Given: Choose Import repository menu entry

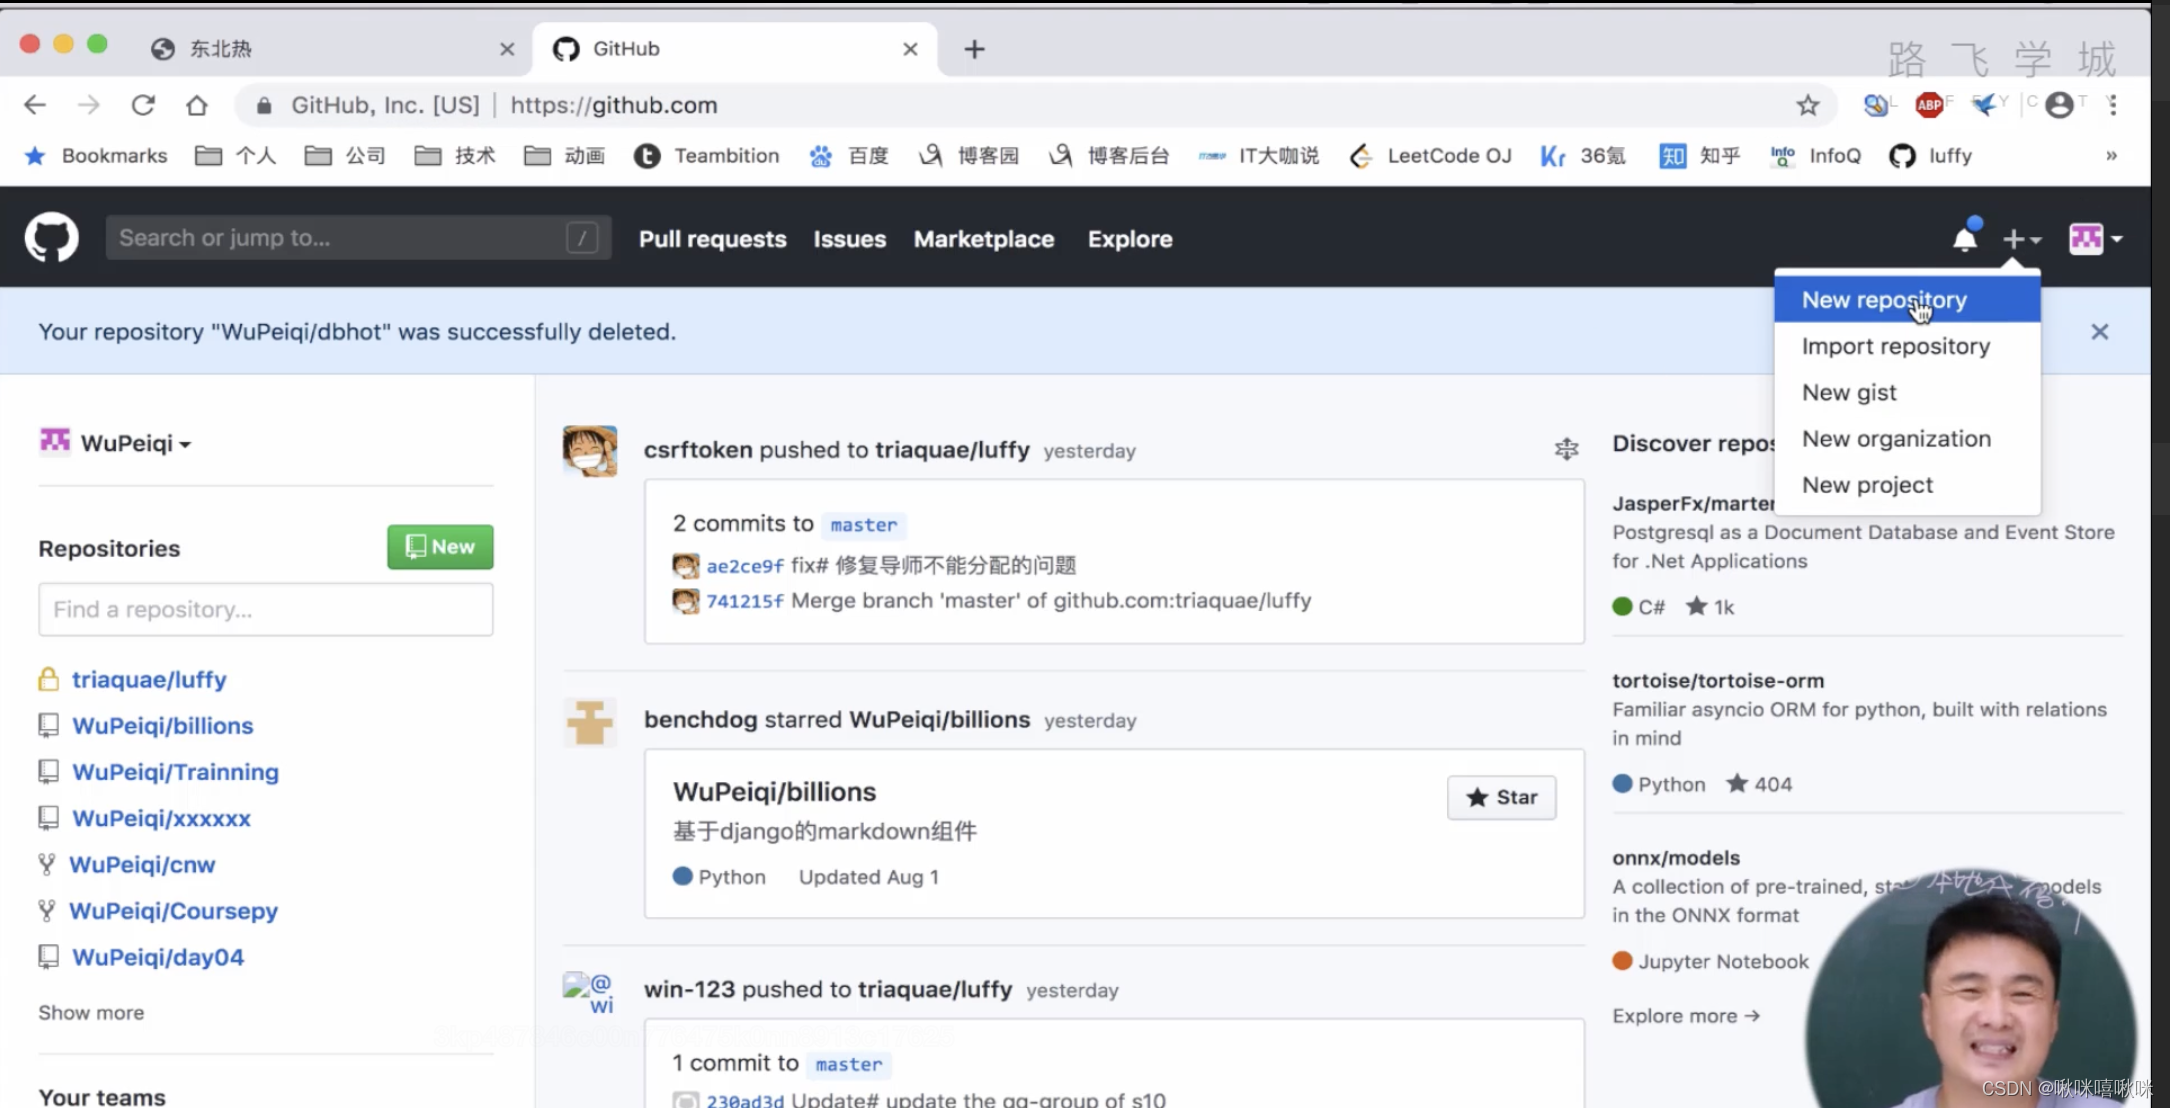Looking at the screenshot, I should [1907, 346].
